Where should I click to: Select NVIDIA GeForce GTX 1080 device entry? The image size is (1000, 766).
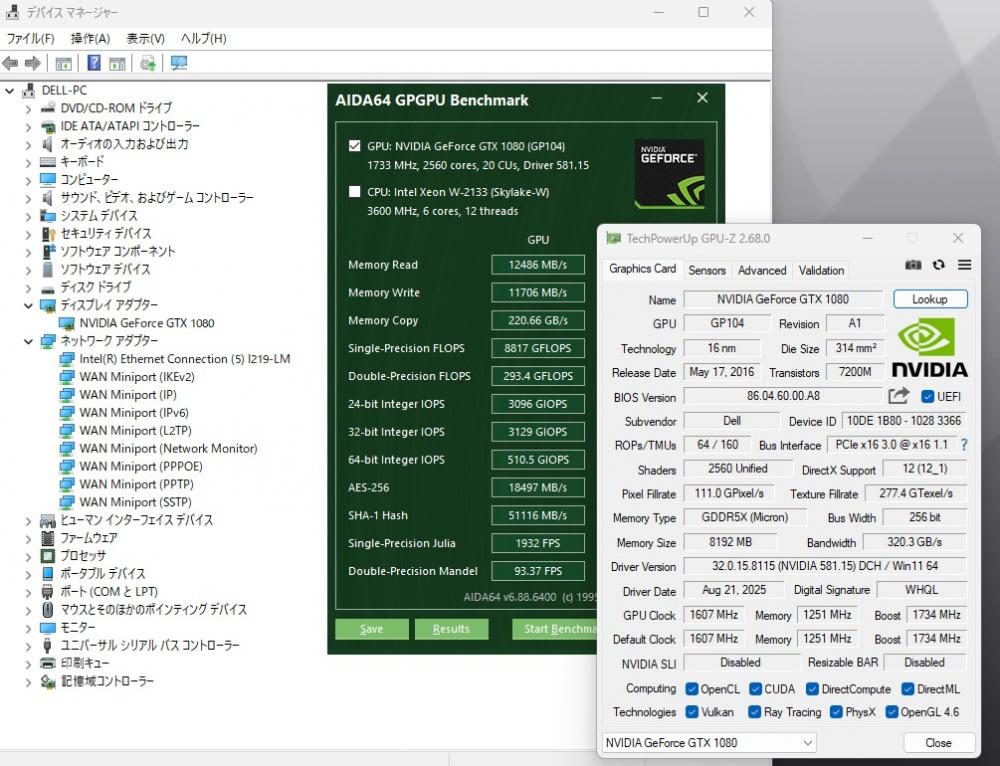pyautogui.click(x=146, y=323)
